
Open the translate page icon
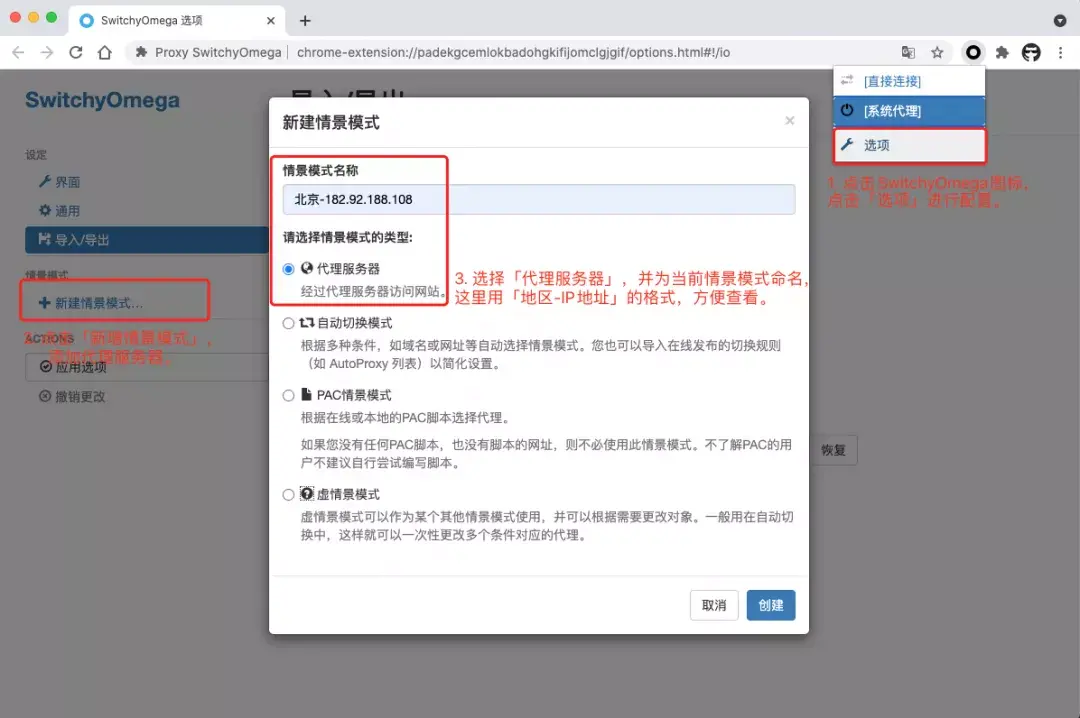tap(908, 52)
